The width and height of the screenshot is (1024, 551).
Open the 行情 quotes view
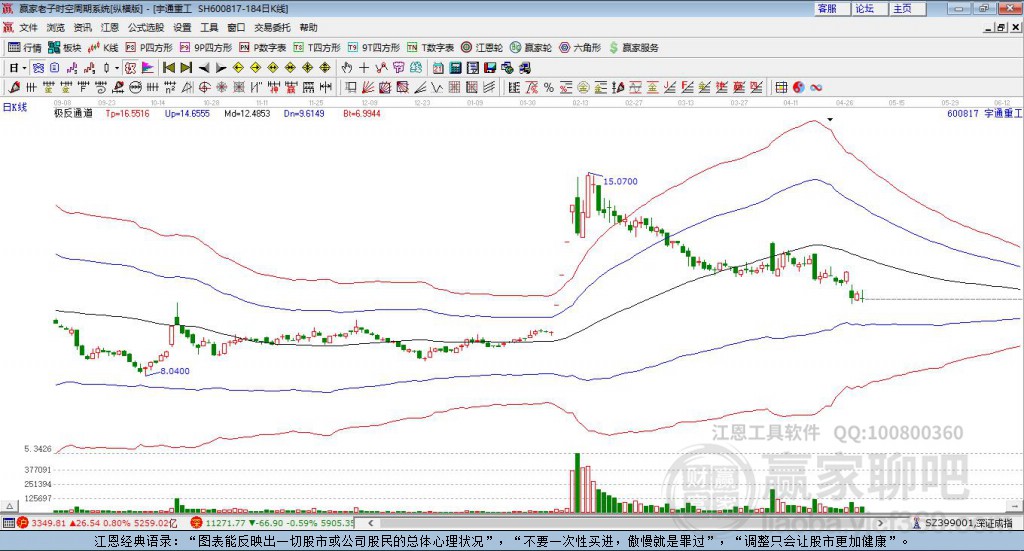[x=24, y=48]
